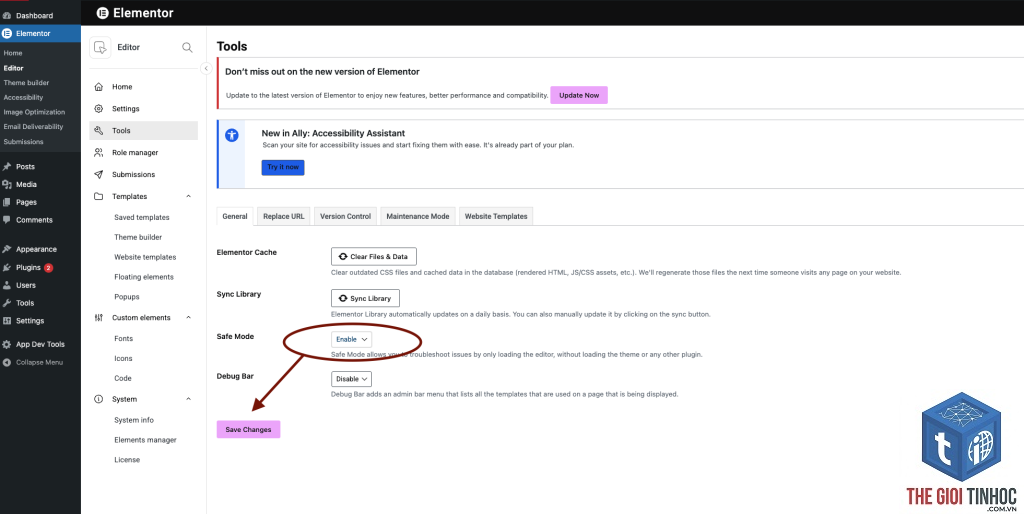Switch to the Replace URL tab
The image size is (1024, 514).
284,216
